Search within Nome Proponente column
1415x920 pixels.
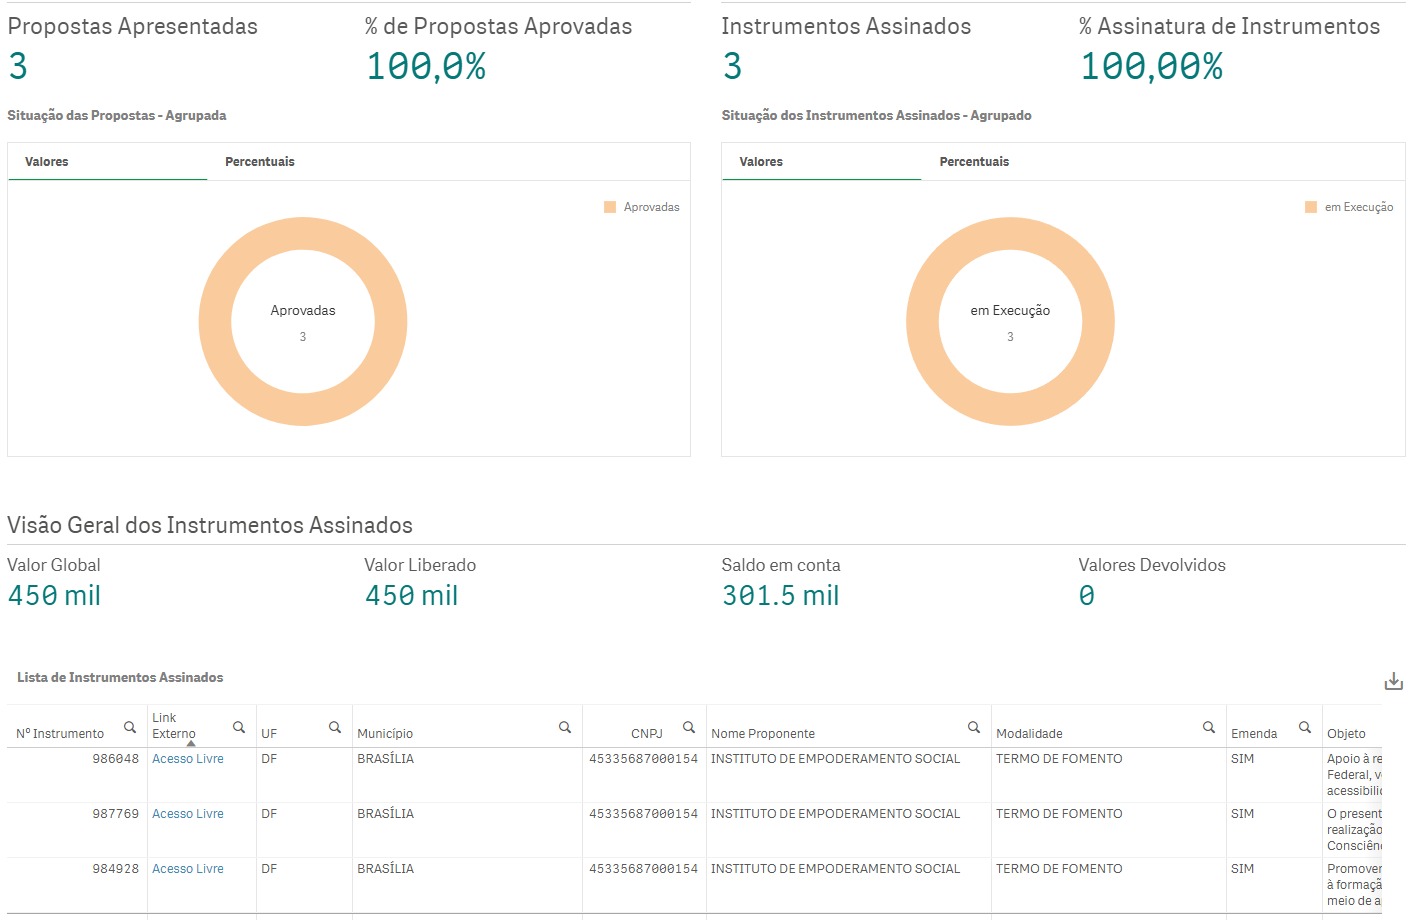click(974, 727)
